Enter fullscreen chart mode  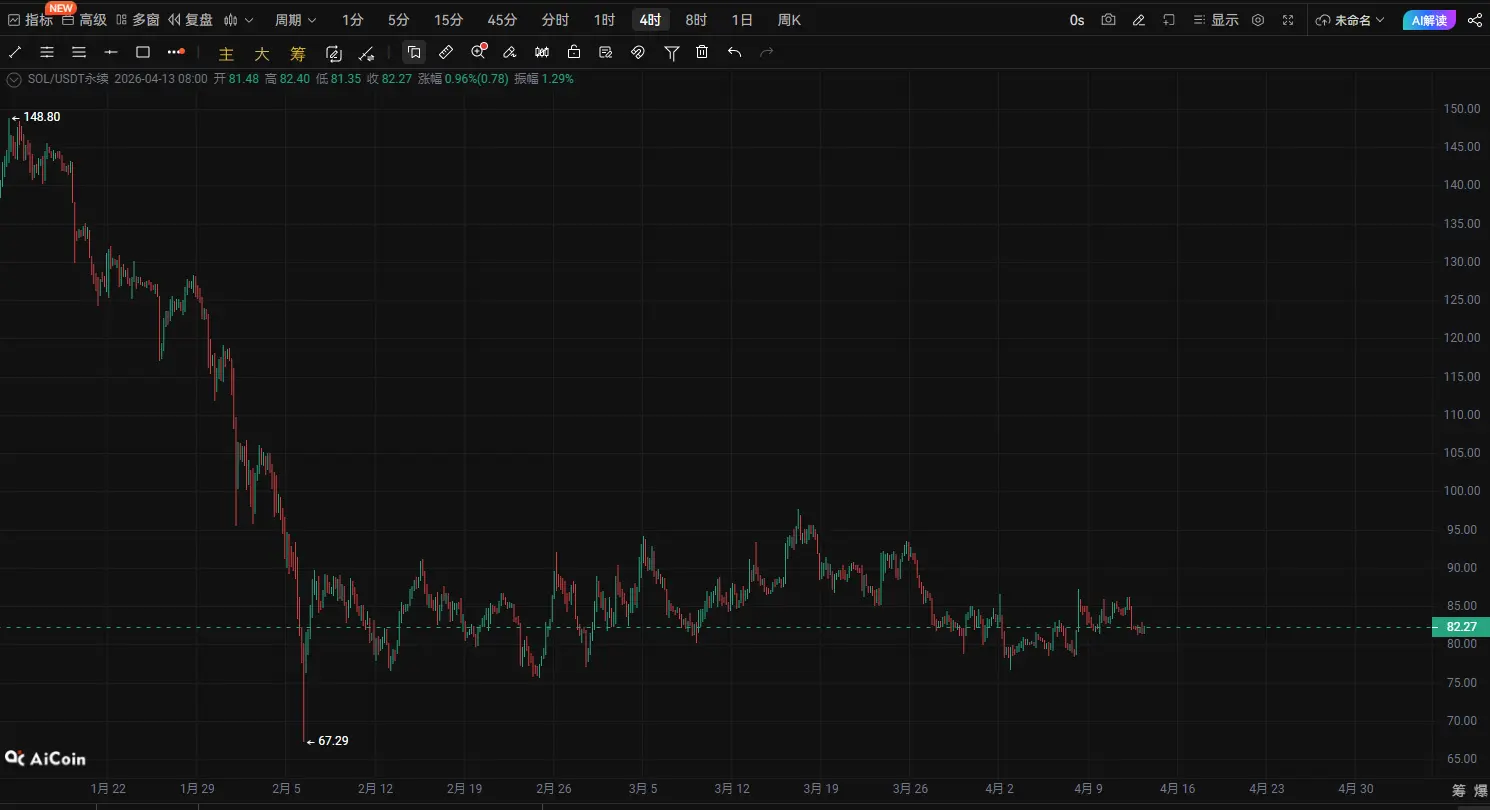pos(1288,20)
